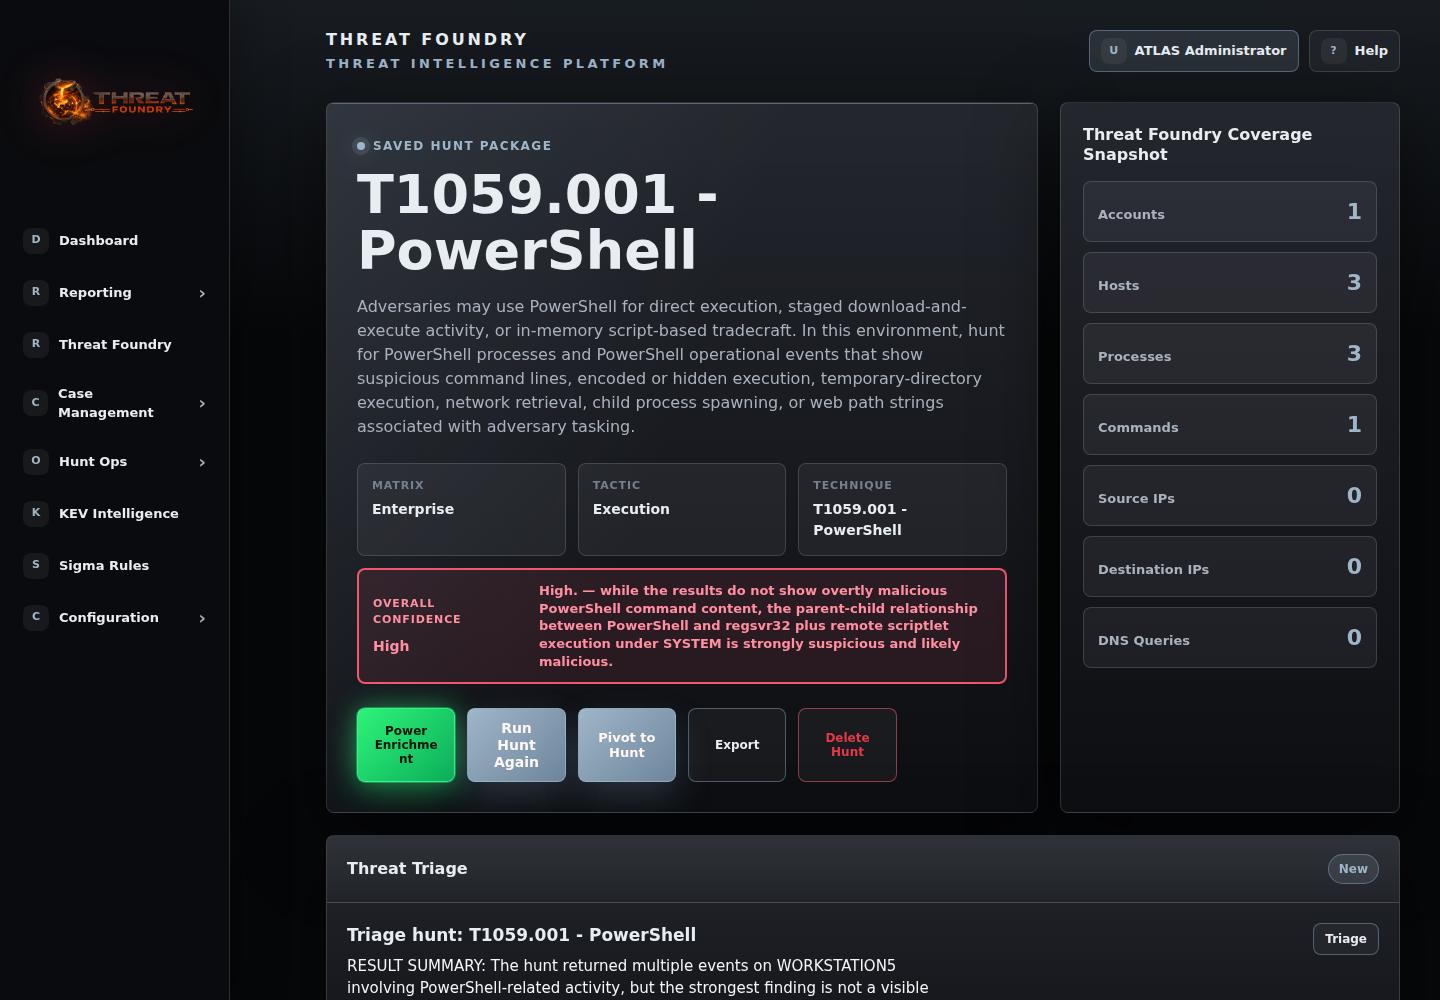Screen dimensions: 1440x1000
Task: Open the ATLAS Administrator account button
Action: (1194, 51)
